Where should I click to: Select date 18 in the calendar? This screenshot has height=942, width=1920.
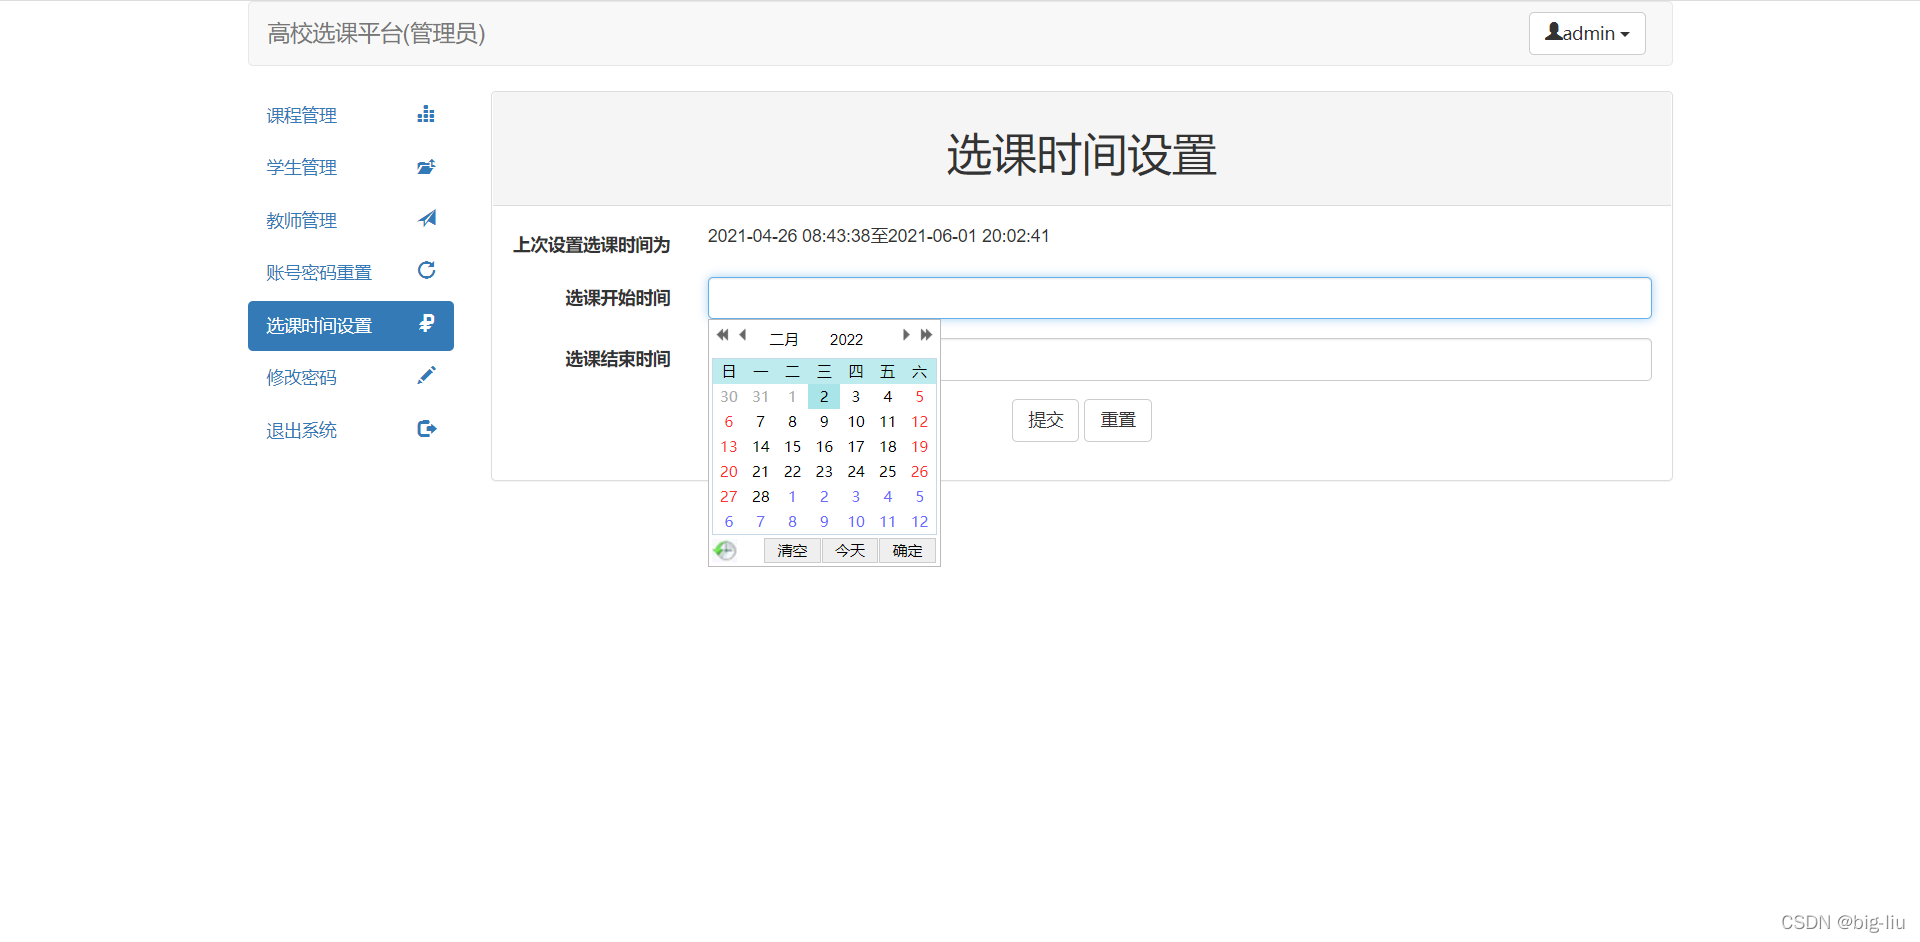click(888, 447)
